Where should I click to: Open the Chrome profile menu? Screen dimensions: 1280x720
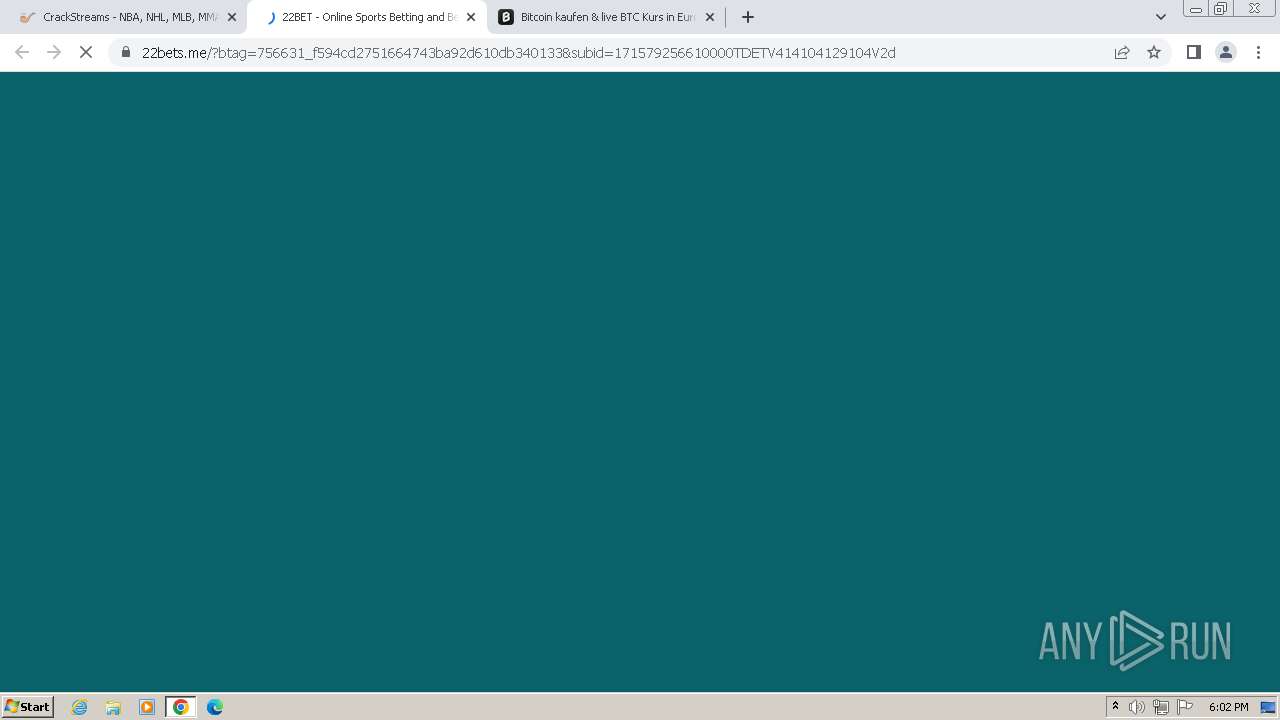(1226, 52)
